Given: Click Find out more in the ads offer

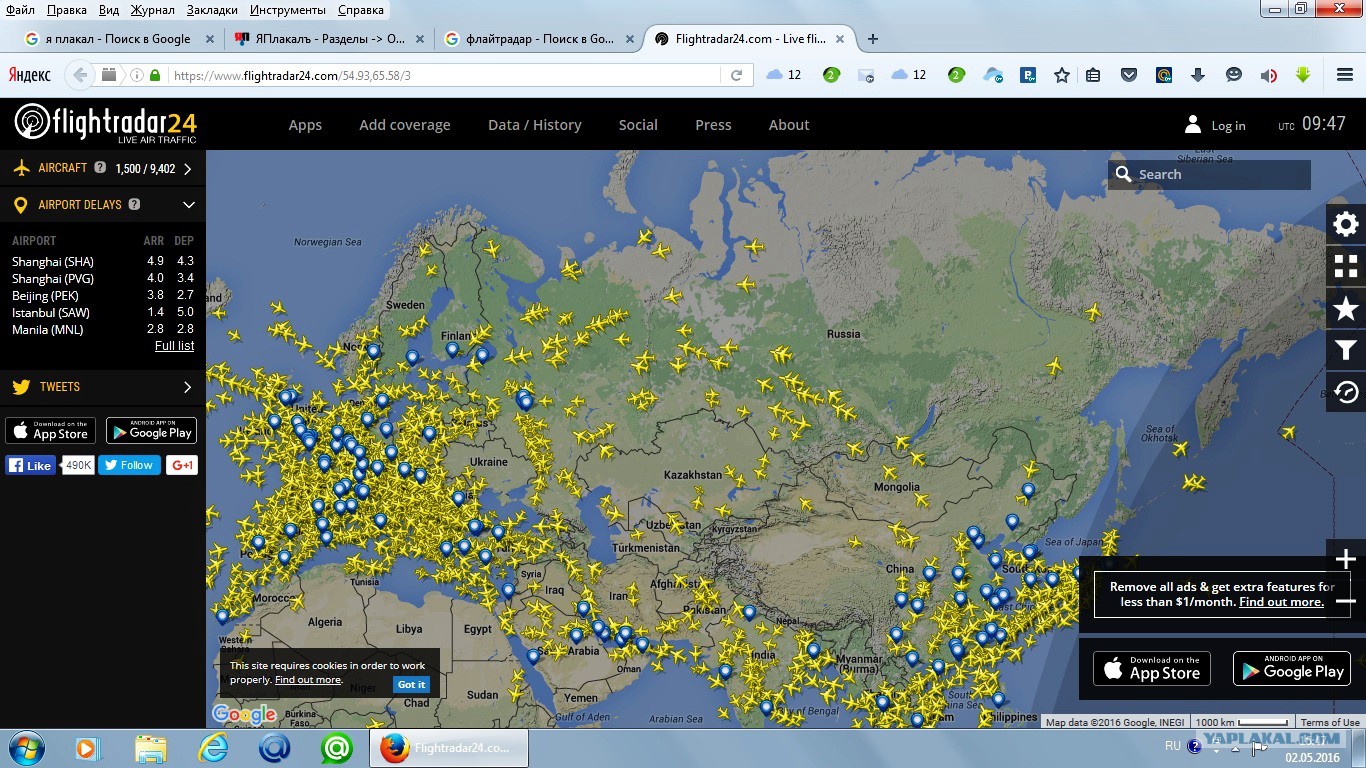Looking at the screenshot, I should pyautogui.click(x=1281, y=602).
